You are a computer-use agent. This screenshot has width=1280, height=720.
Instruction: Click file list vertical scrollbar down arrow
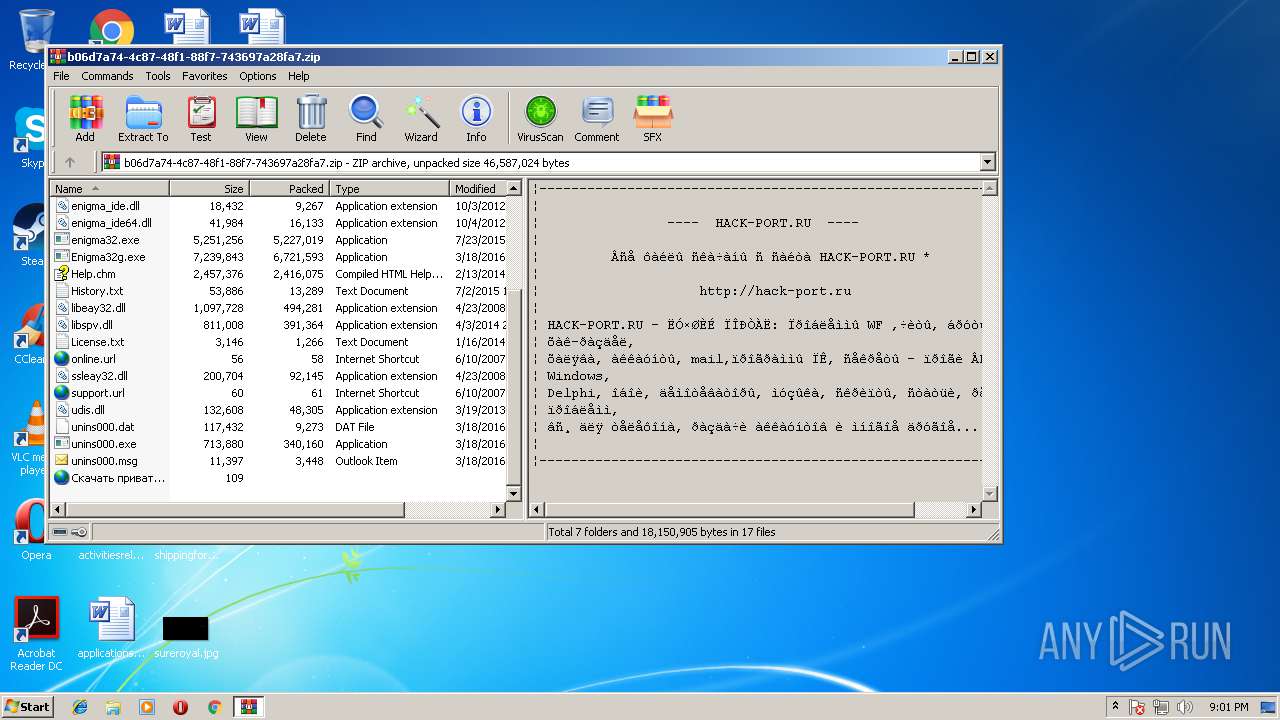[x=514, y=493]
